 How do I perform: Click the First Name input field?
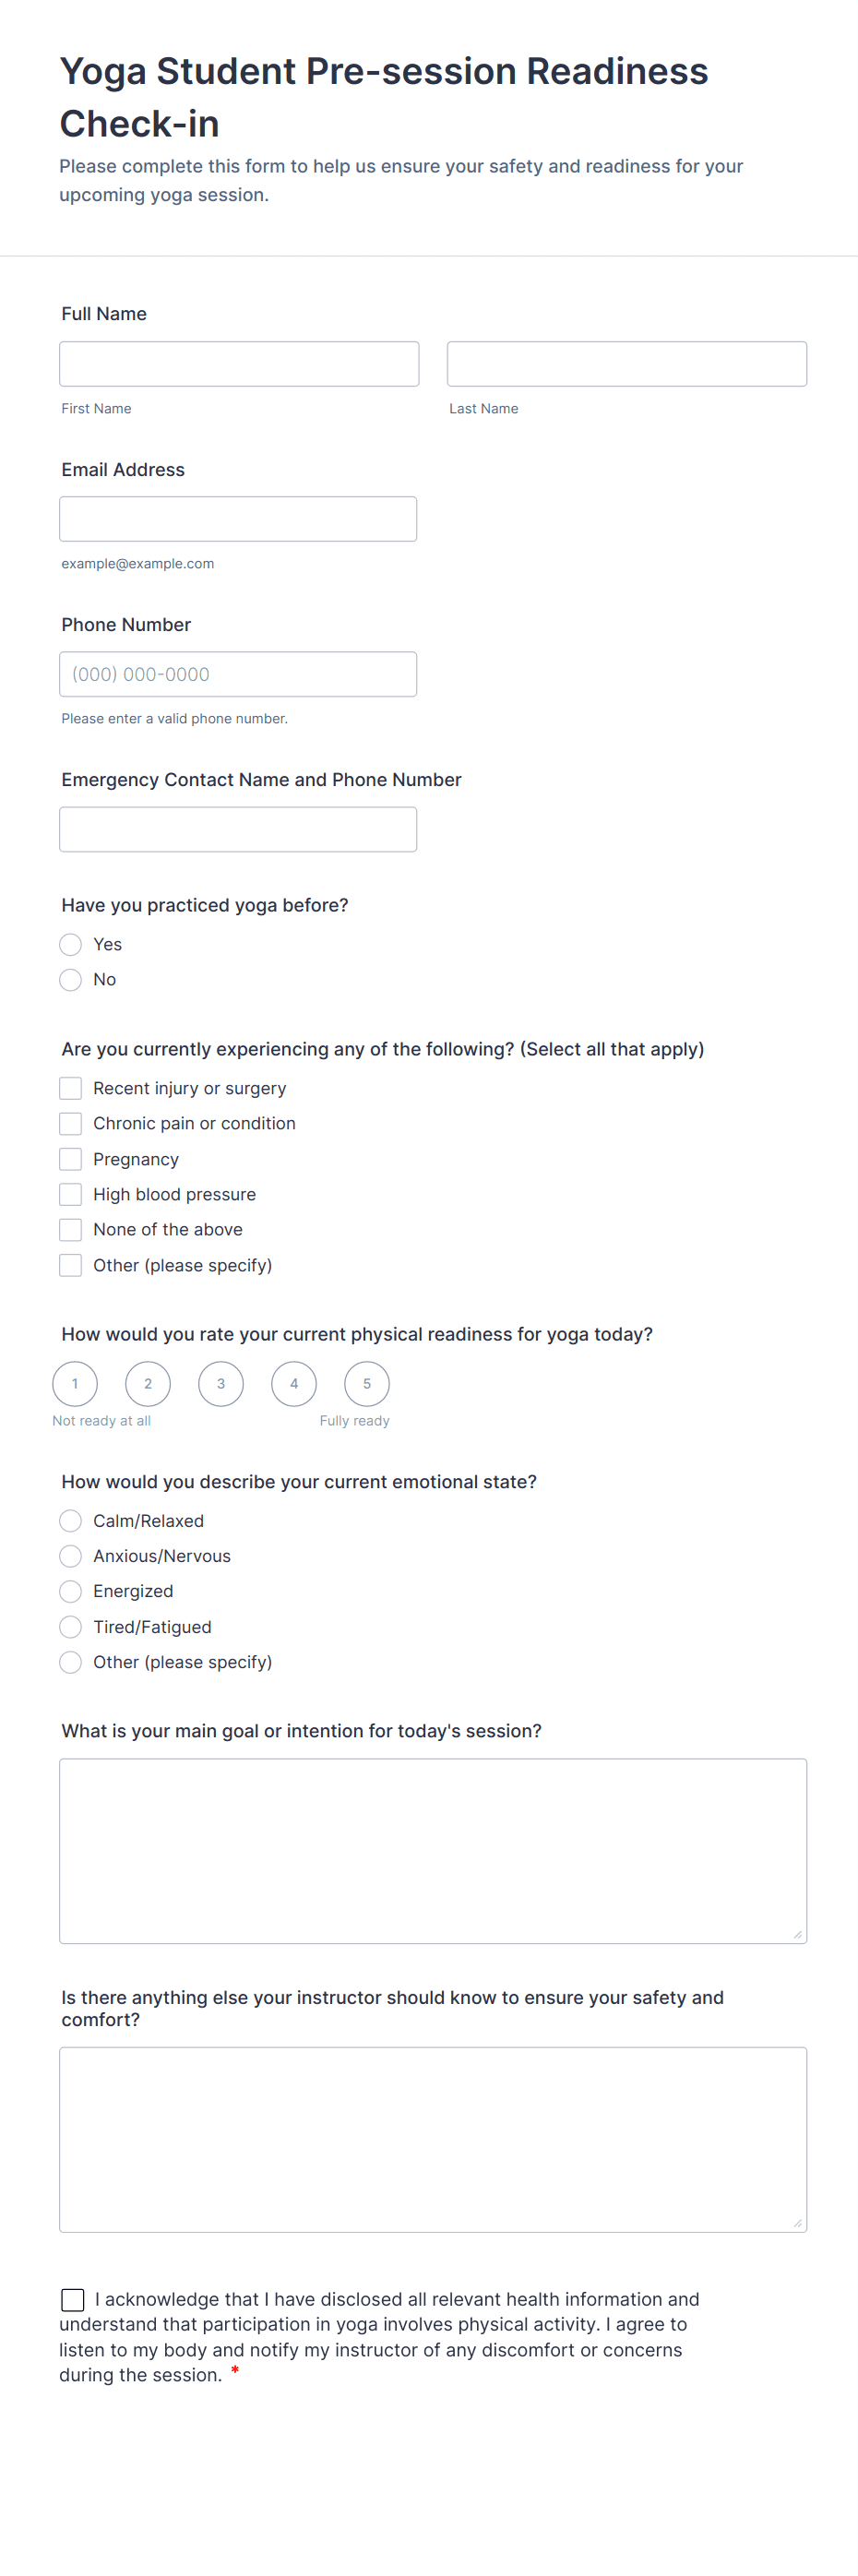tap(239, 364)
